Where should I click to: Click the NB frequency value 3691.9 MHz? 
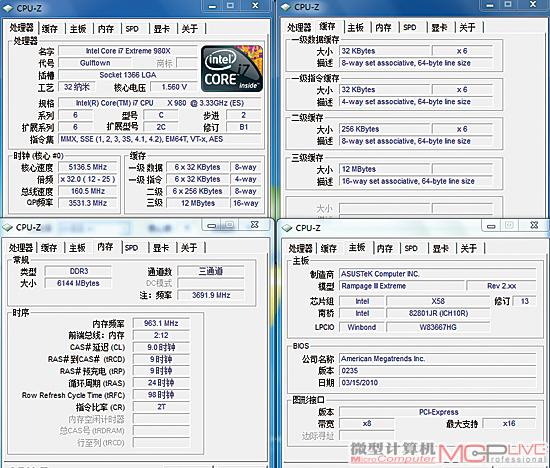tap(211, 295)
